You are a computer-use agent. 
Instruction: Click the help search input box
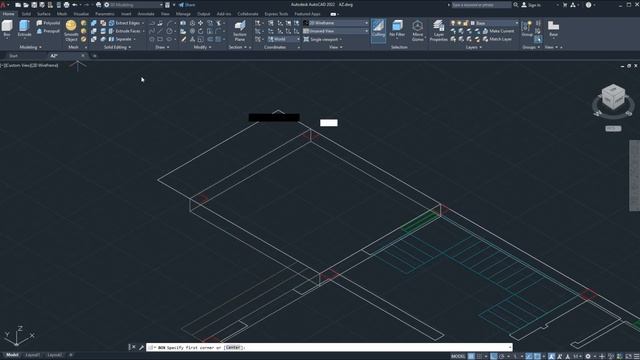481,5
